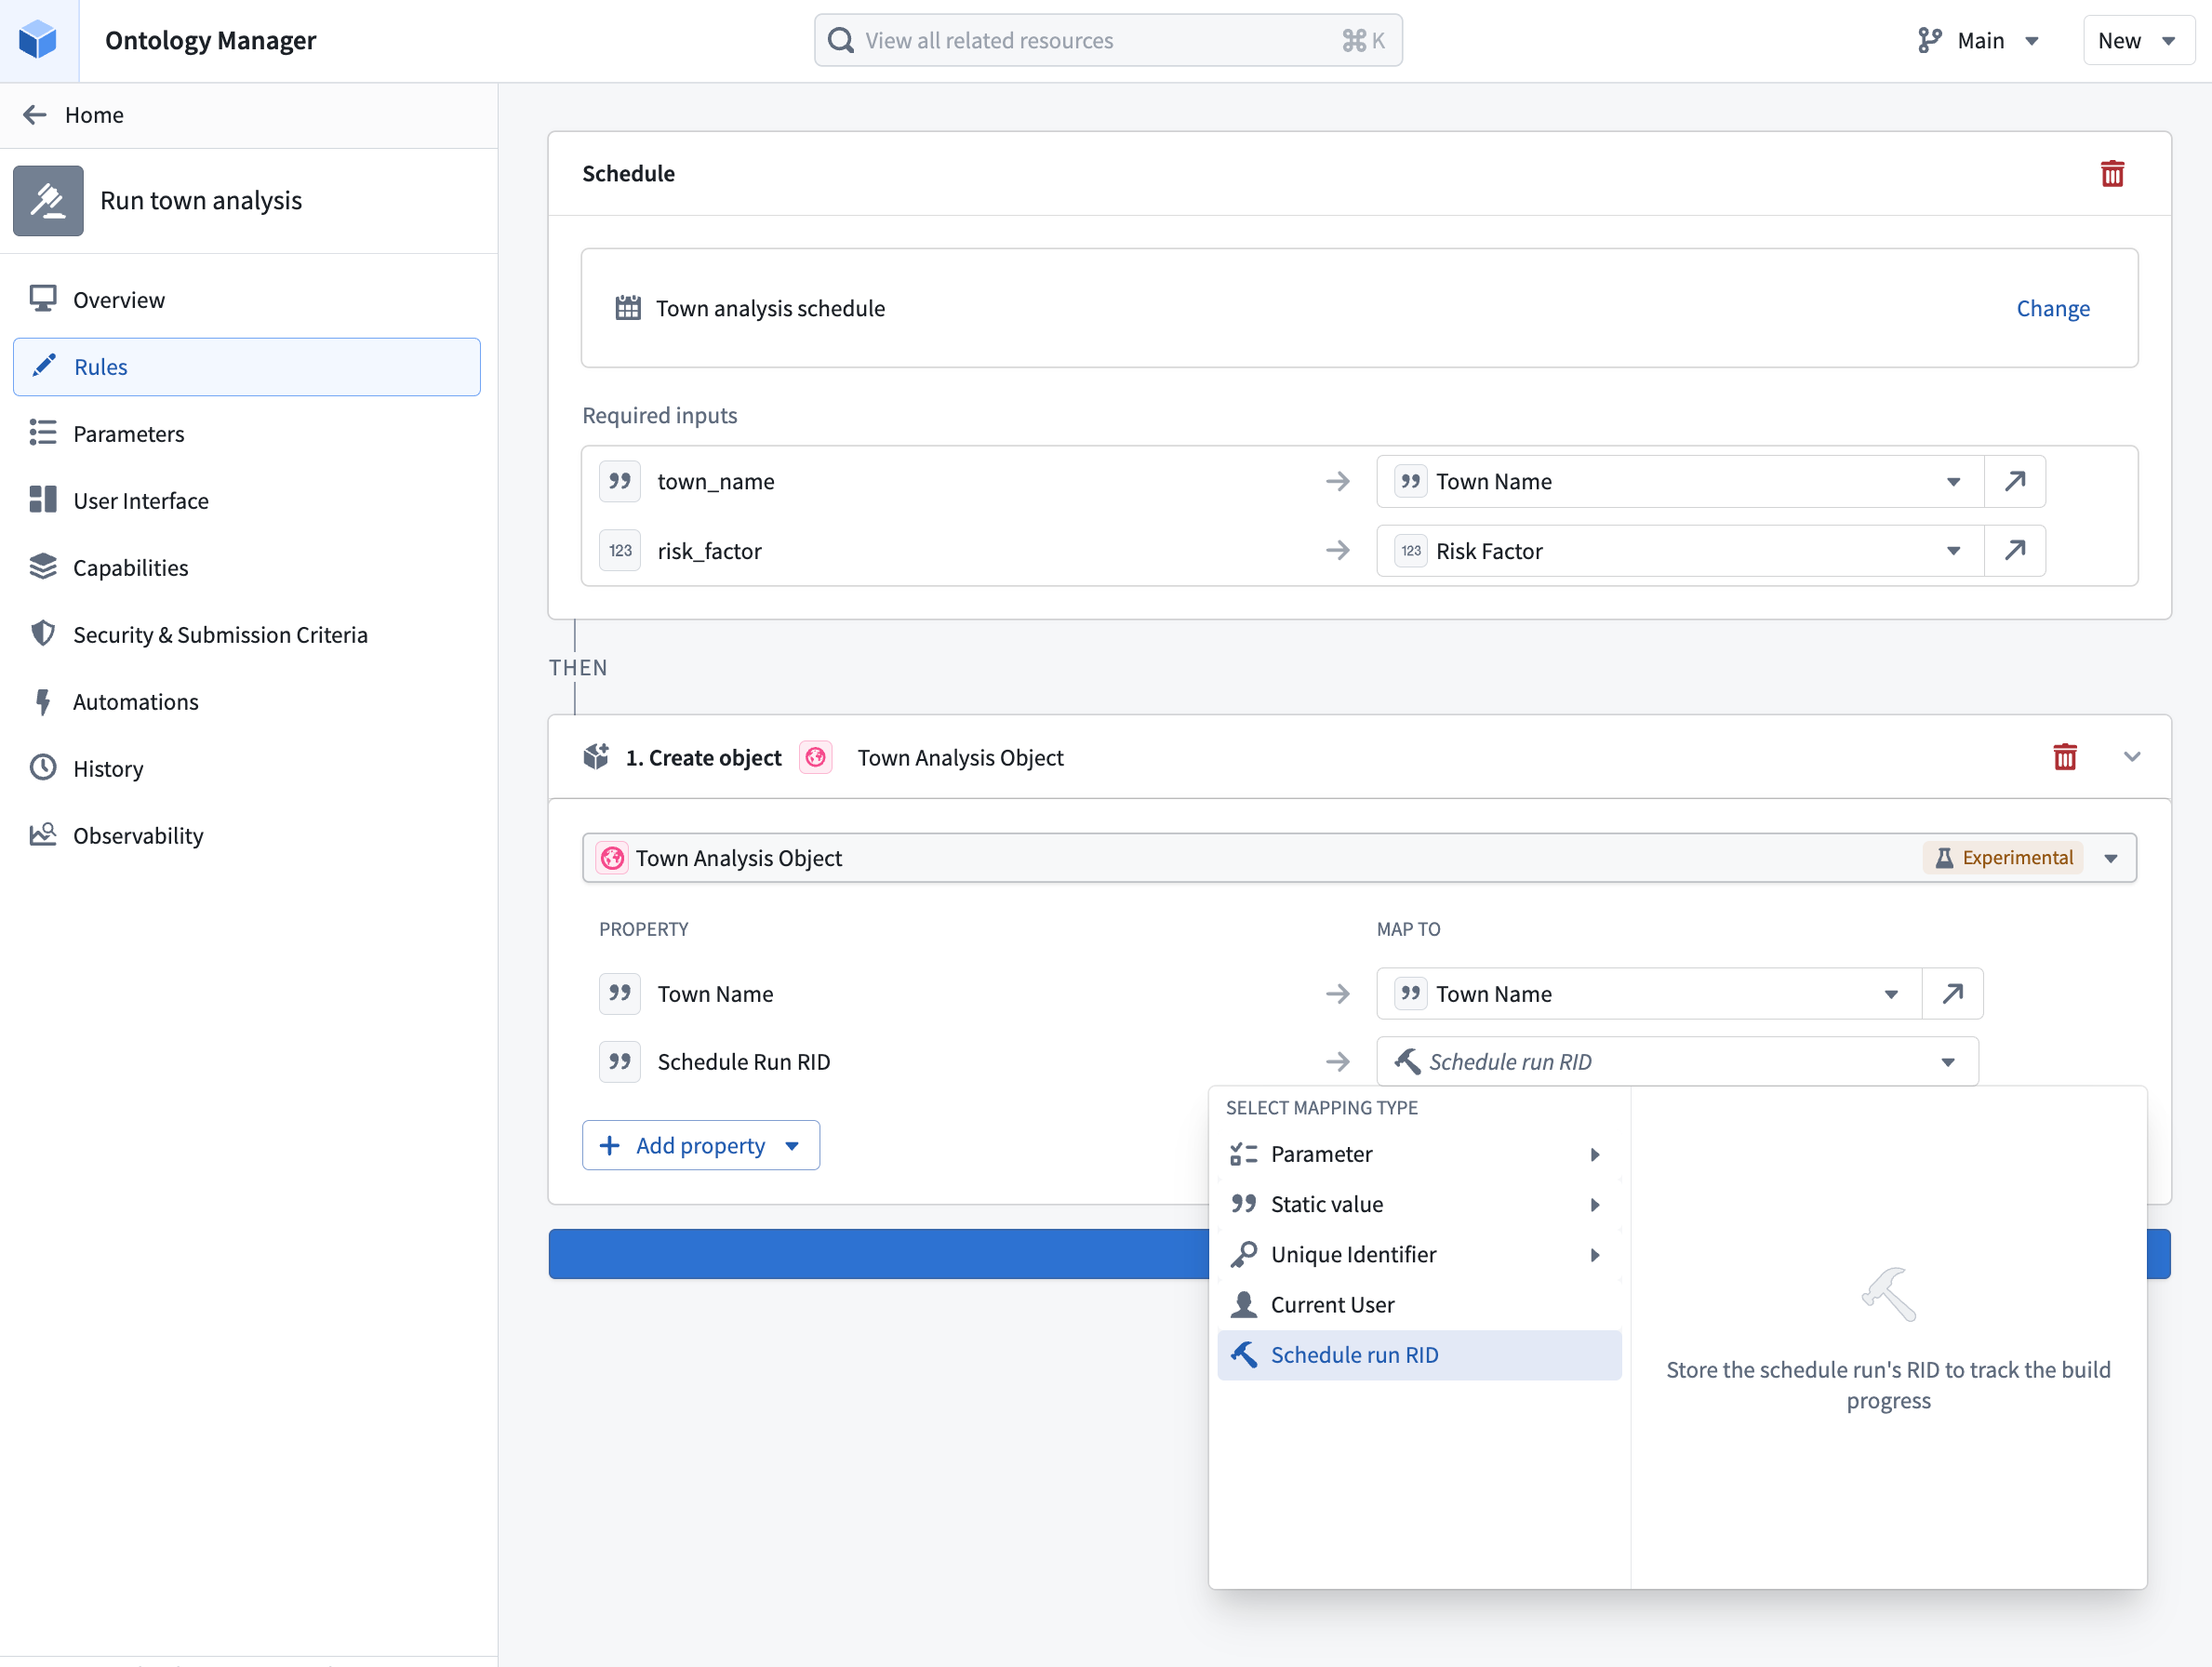Focus the View all related resources search

pos(1108,40)
